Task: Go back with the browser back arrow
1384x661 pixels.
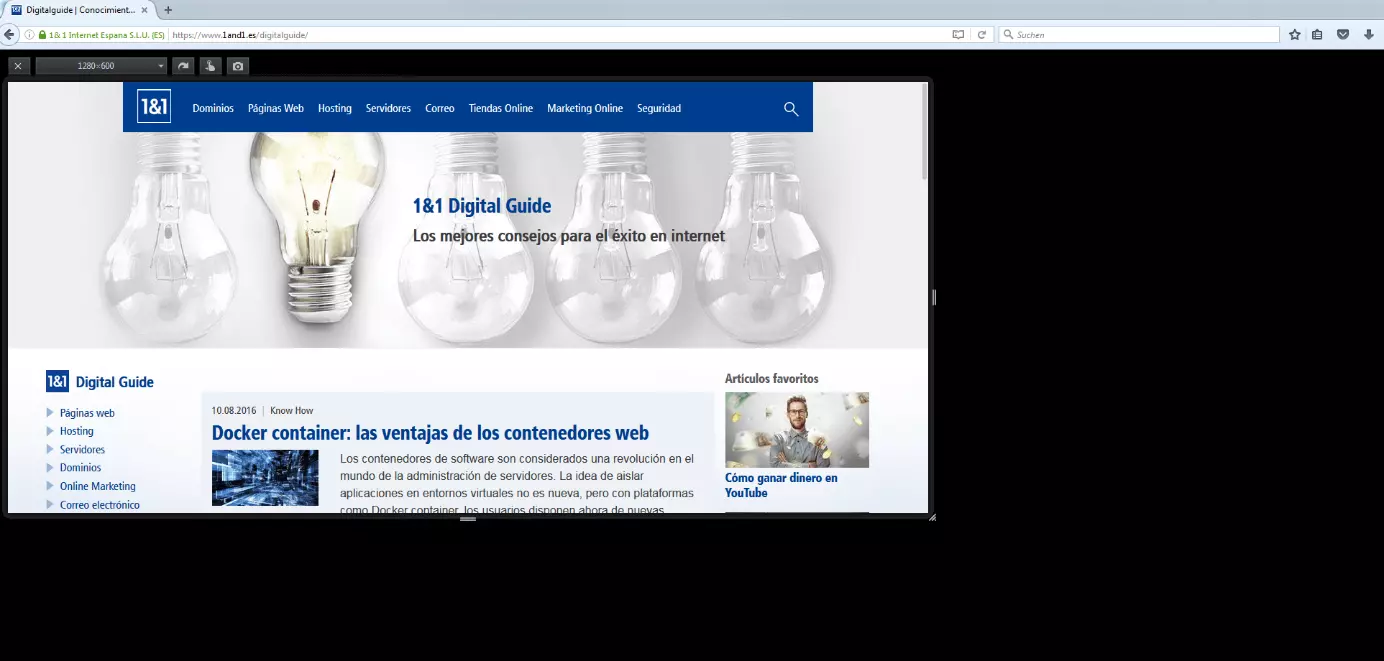Action: 9,34
